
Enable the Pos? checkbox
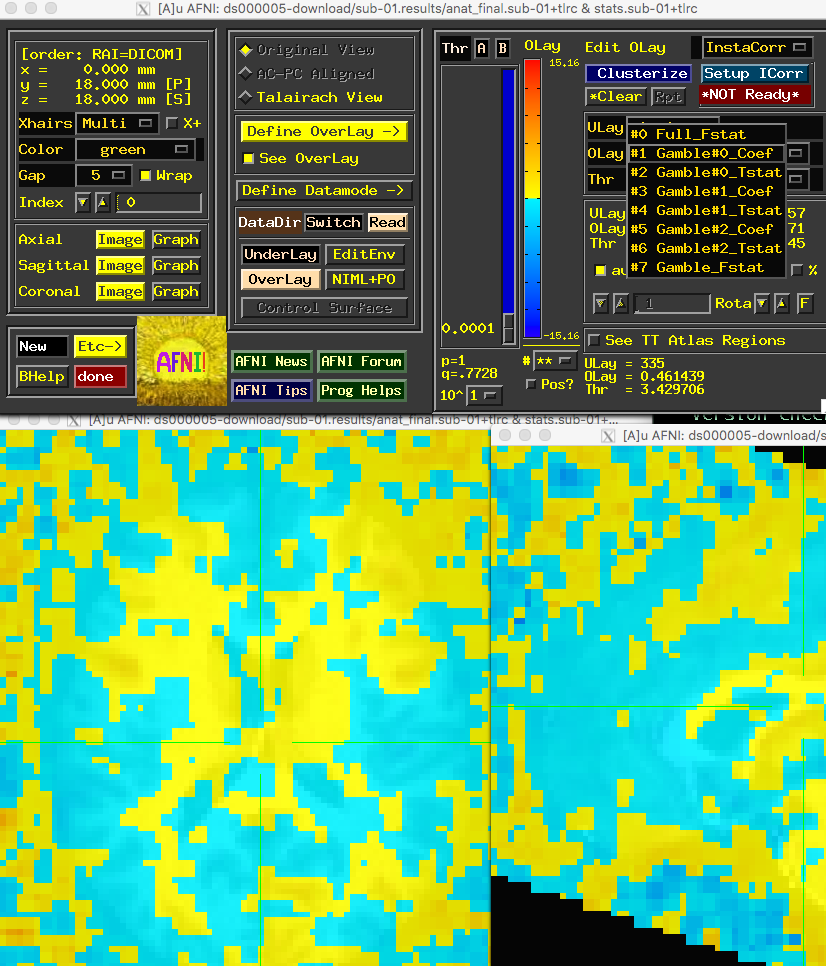(x=531, y=384)
